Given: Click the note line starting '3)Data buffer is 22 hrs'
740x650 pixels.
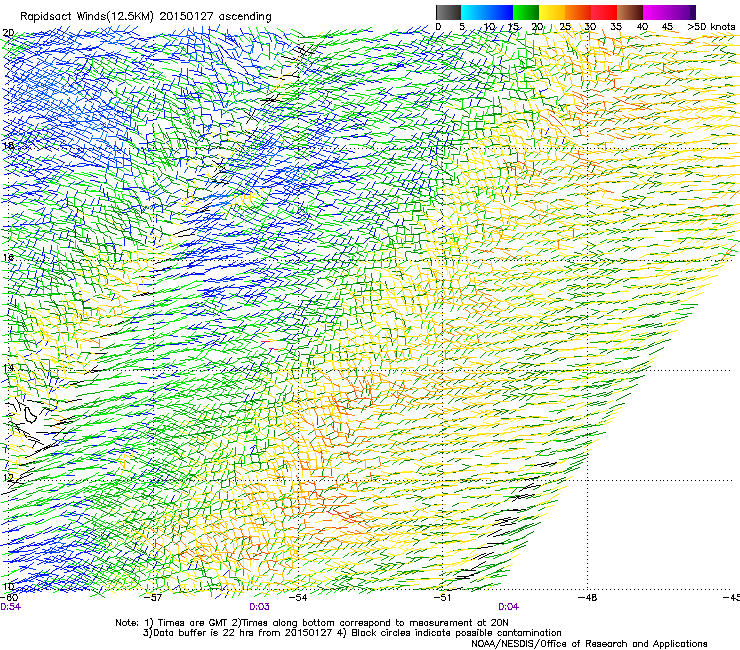Looking at the screenshot, I should tap(352, 633).
